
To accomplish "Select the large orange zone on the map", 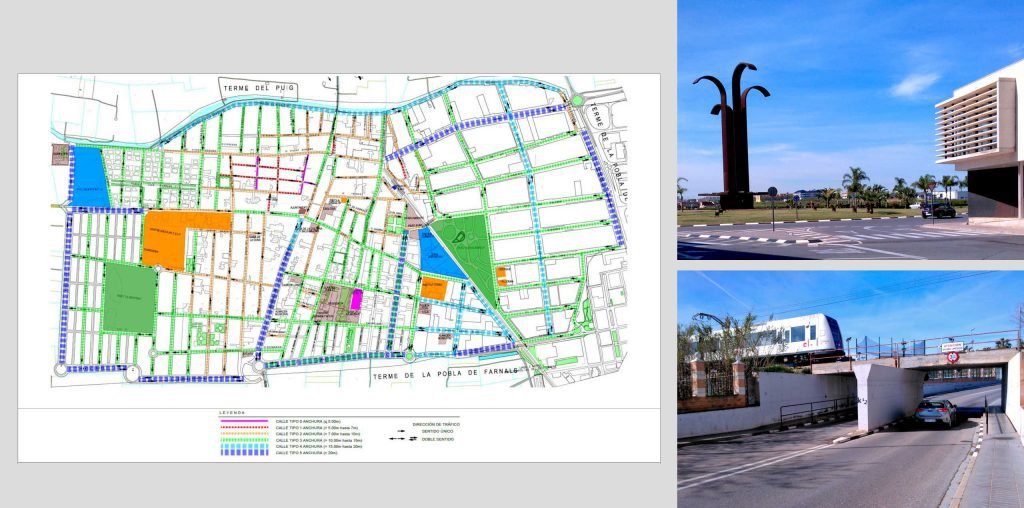I will point(185,236).
